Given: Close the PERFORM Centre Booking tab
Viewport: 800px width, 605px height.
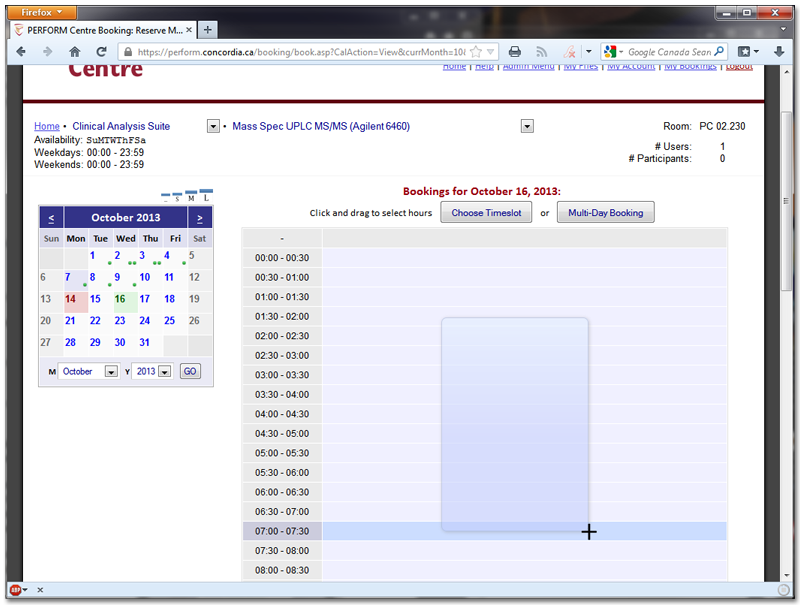Looking at the screenshot, I should 189,30.
